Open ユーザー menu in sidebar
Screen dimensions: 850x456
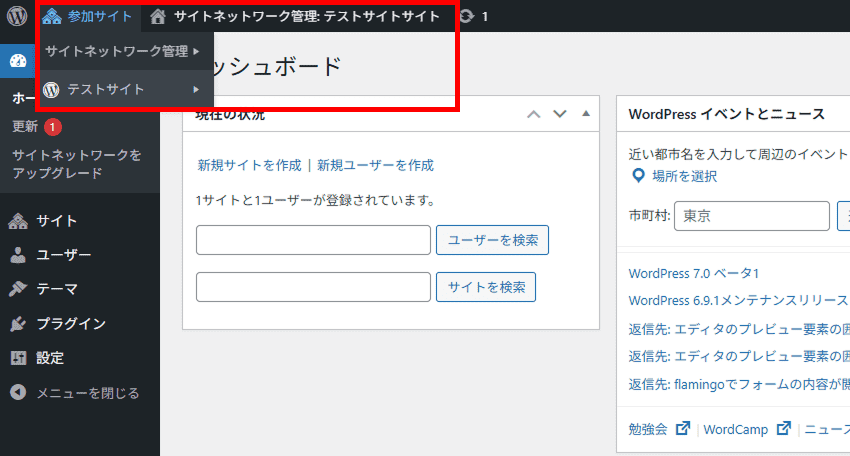63,254
